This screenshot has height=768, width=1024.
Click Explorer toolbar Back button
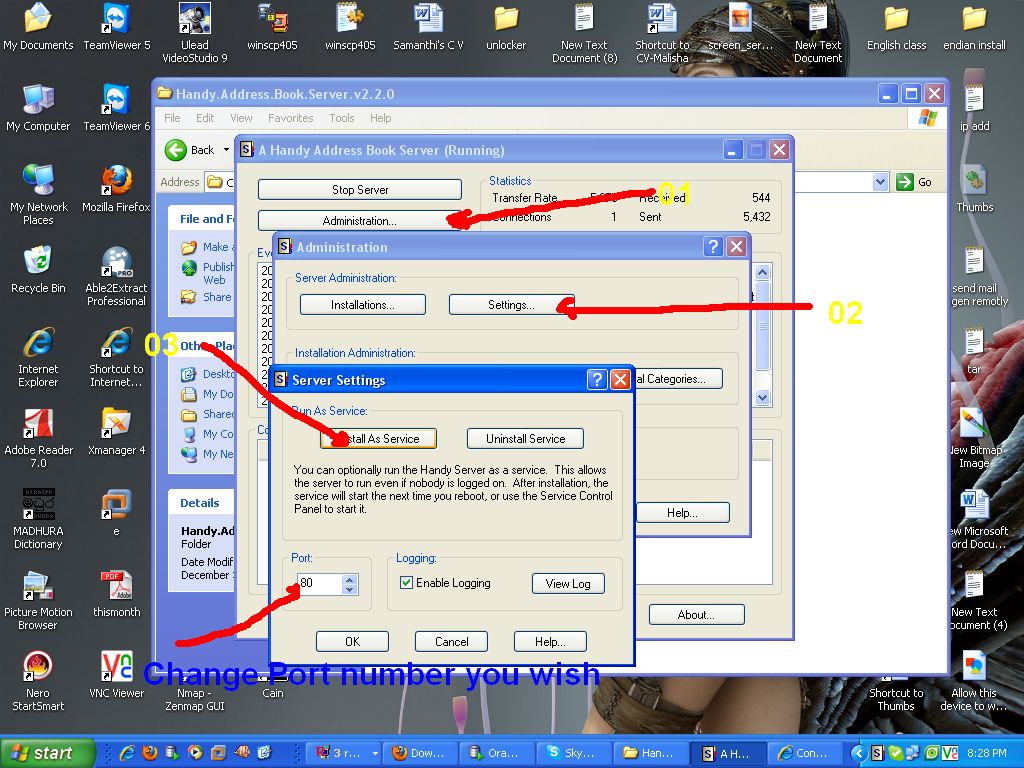[x=190, y=150]
